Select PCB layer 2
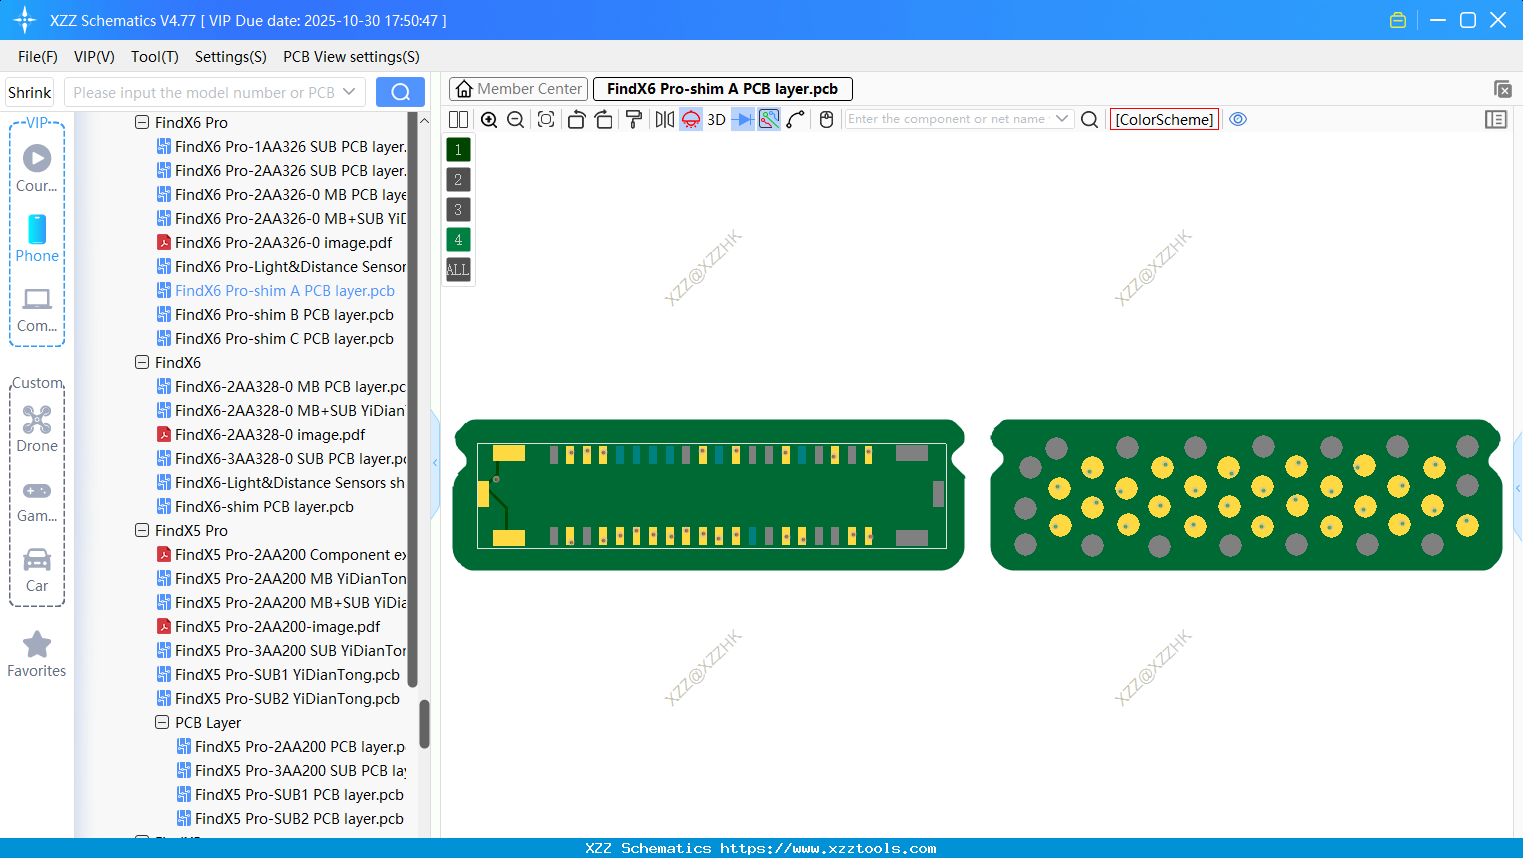This screenshot has height=858, width=1523. (457, 179)
